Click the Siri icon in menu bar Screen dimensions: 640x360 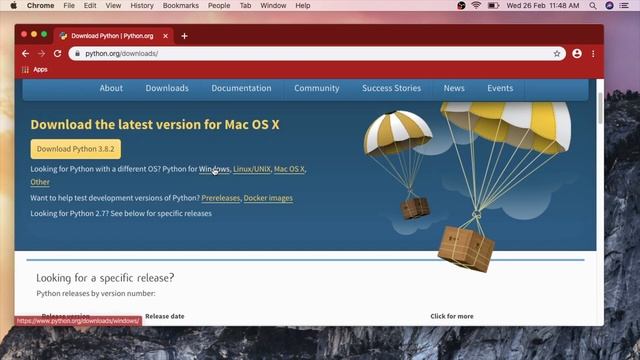pyautogui.click(x=609, y=5)
